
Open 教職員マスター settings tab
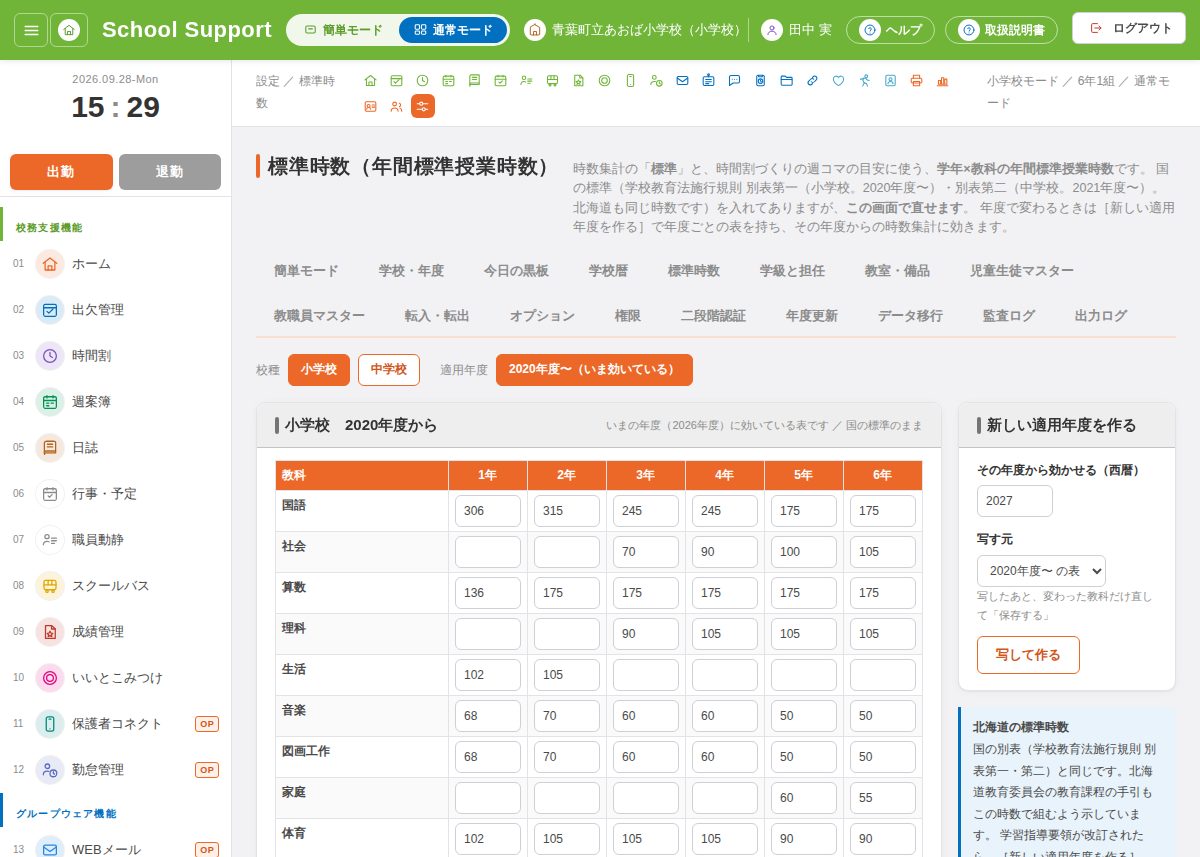(x=319, y=316)
